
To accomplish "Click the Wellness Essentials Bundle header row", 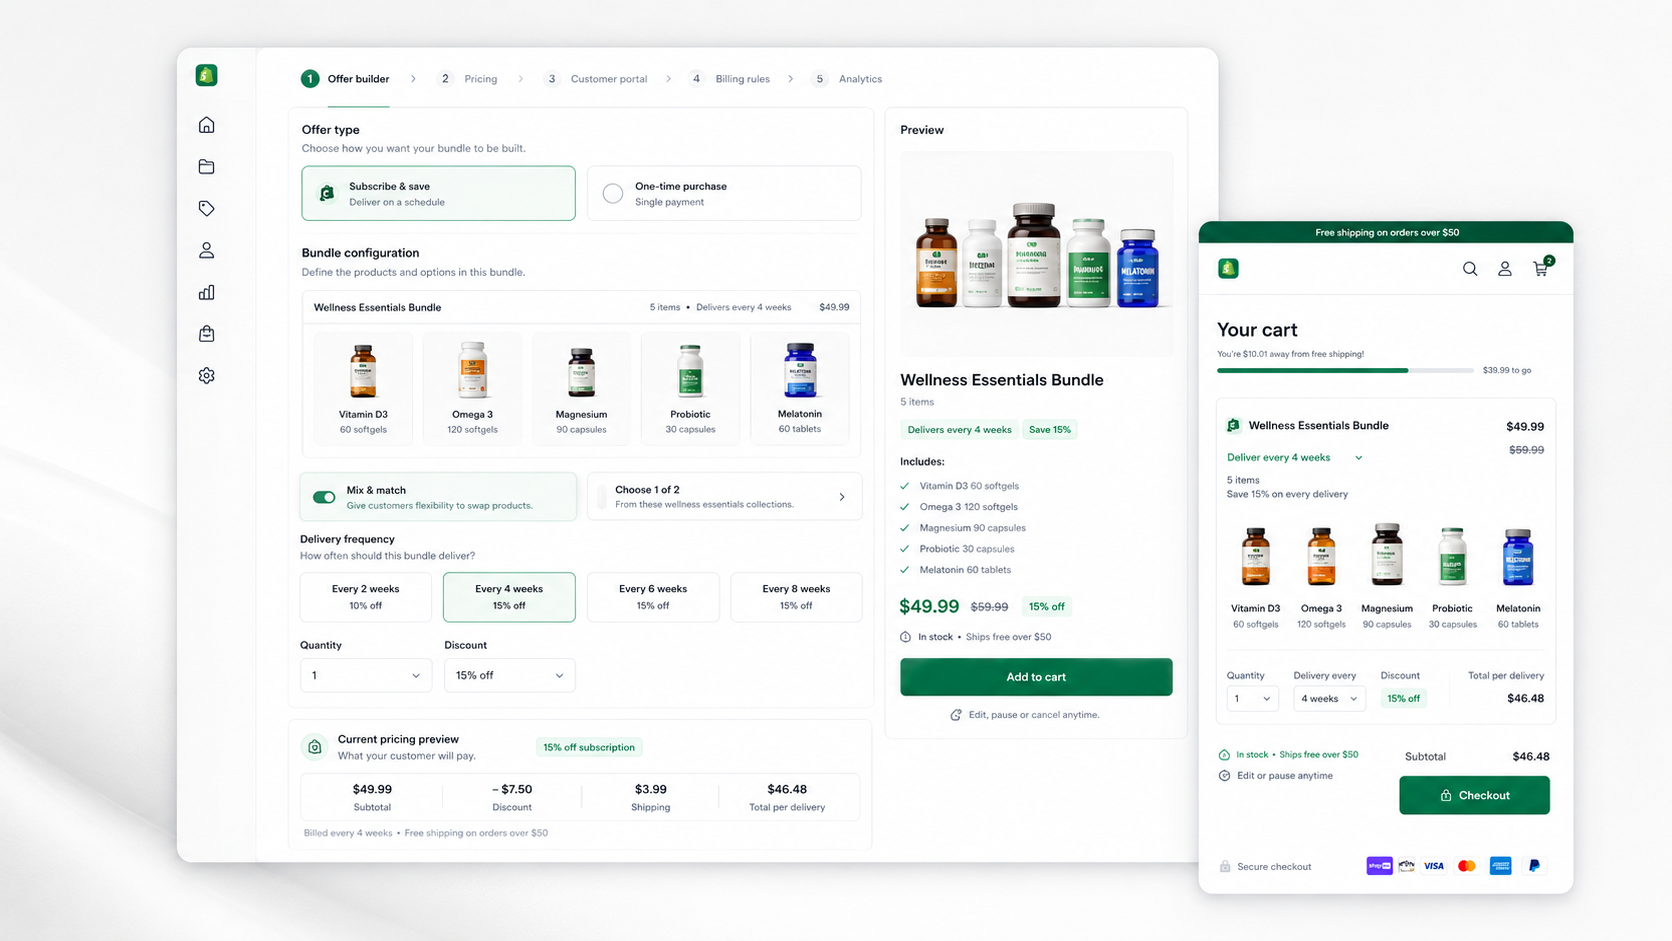I will click(581, 307).
